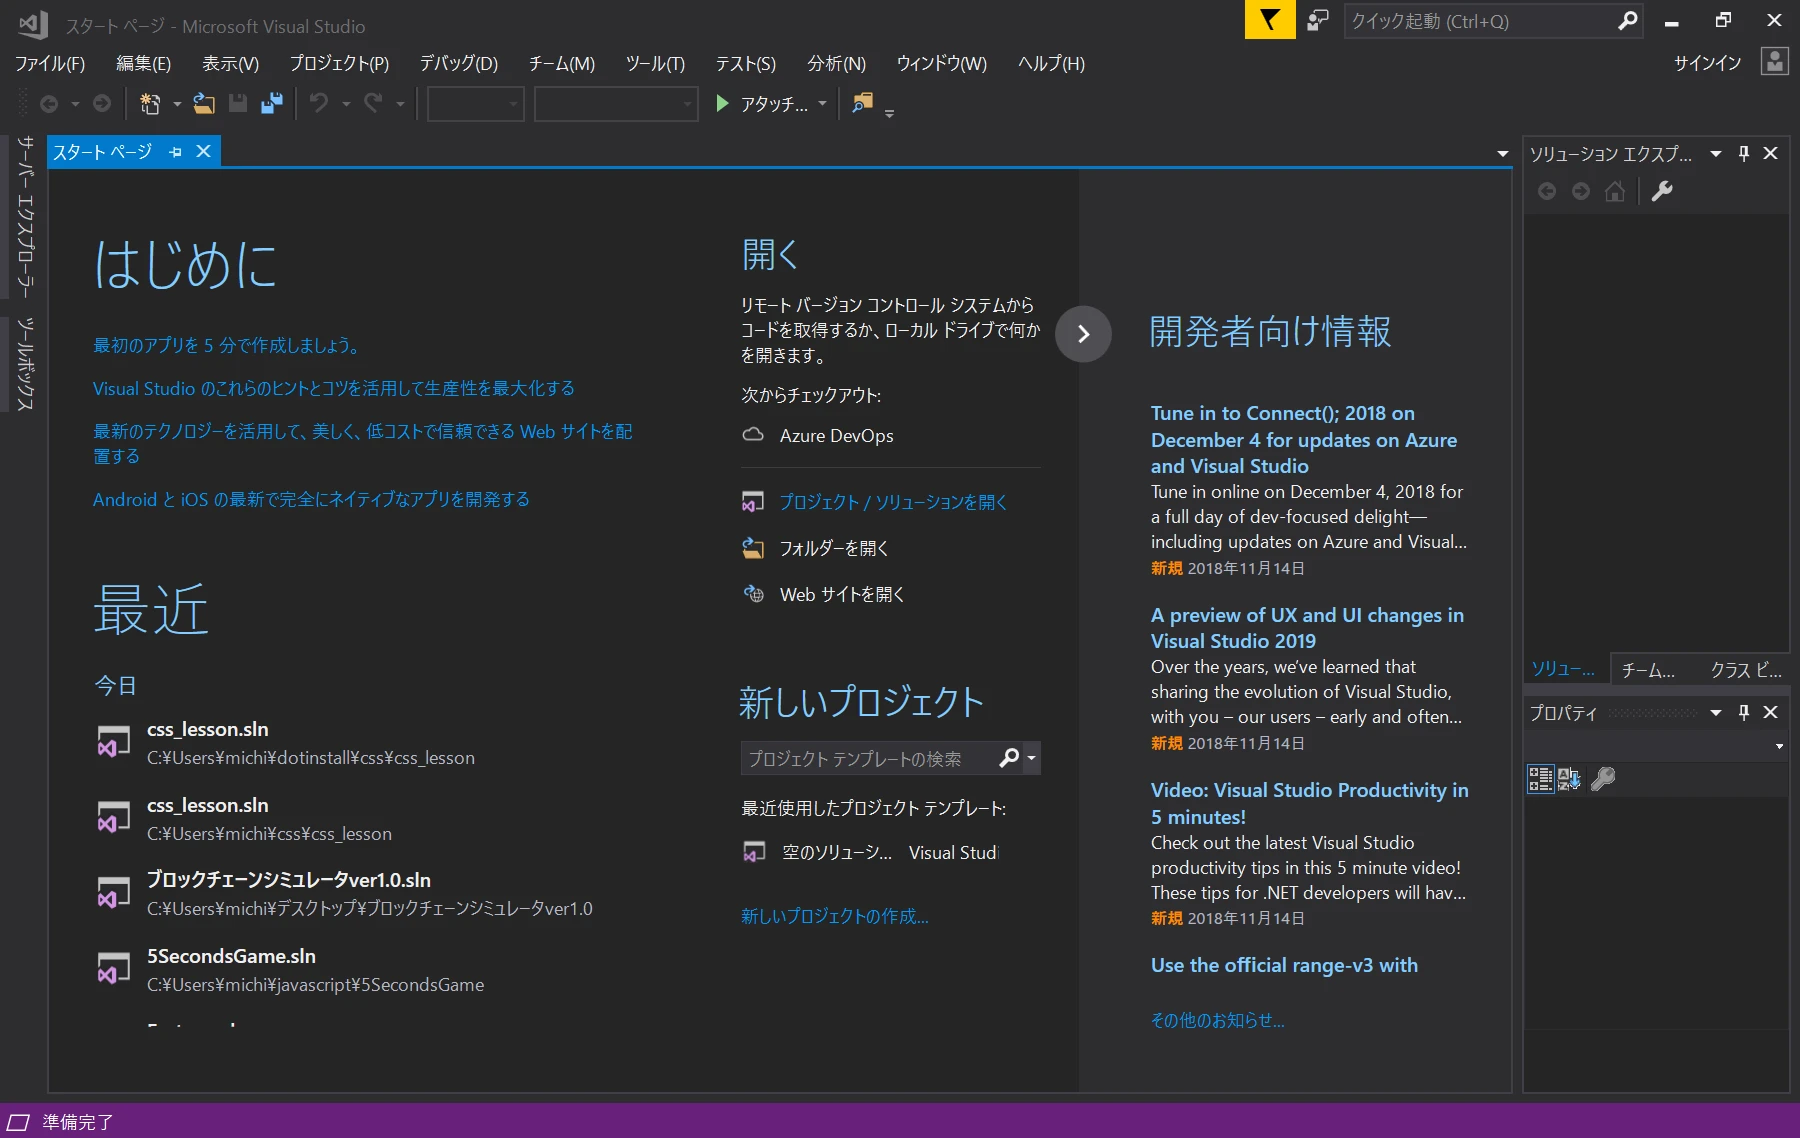This screenshot has width=1800, height=1138.
Task: Open プロパティ panel window position dropdown
Action: tap(1716, 712)
